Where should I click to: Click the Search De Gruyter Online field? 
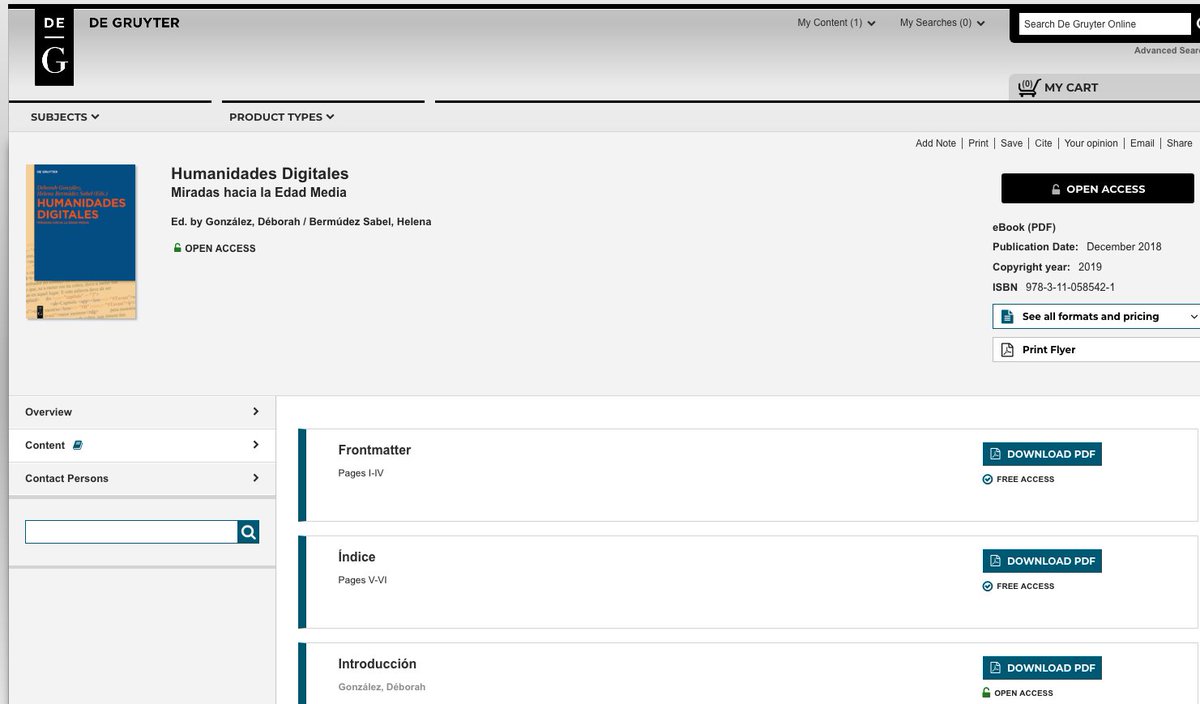point(1105,24)
